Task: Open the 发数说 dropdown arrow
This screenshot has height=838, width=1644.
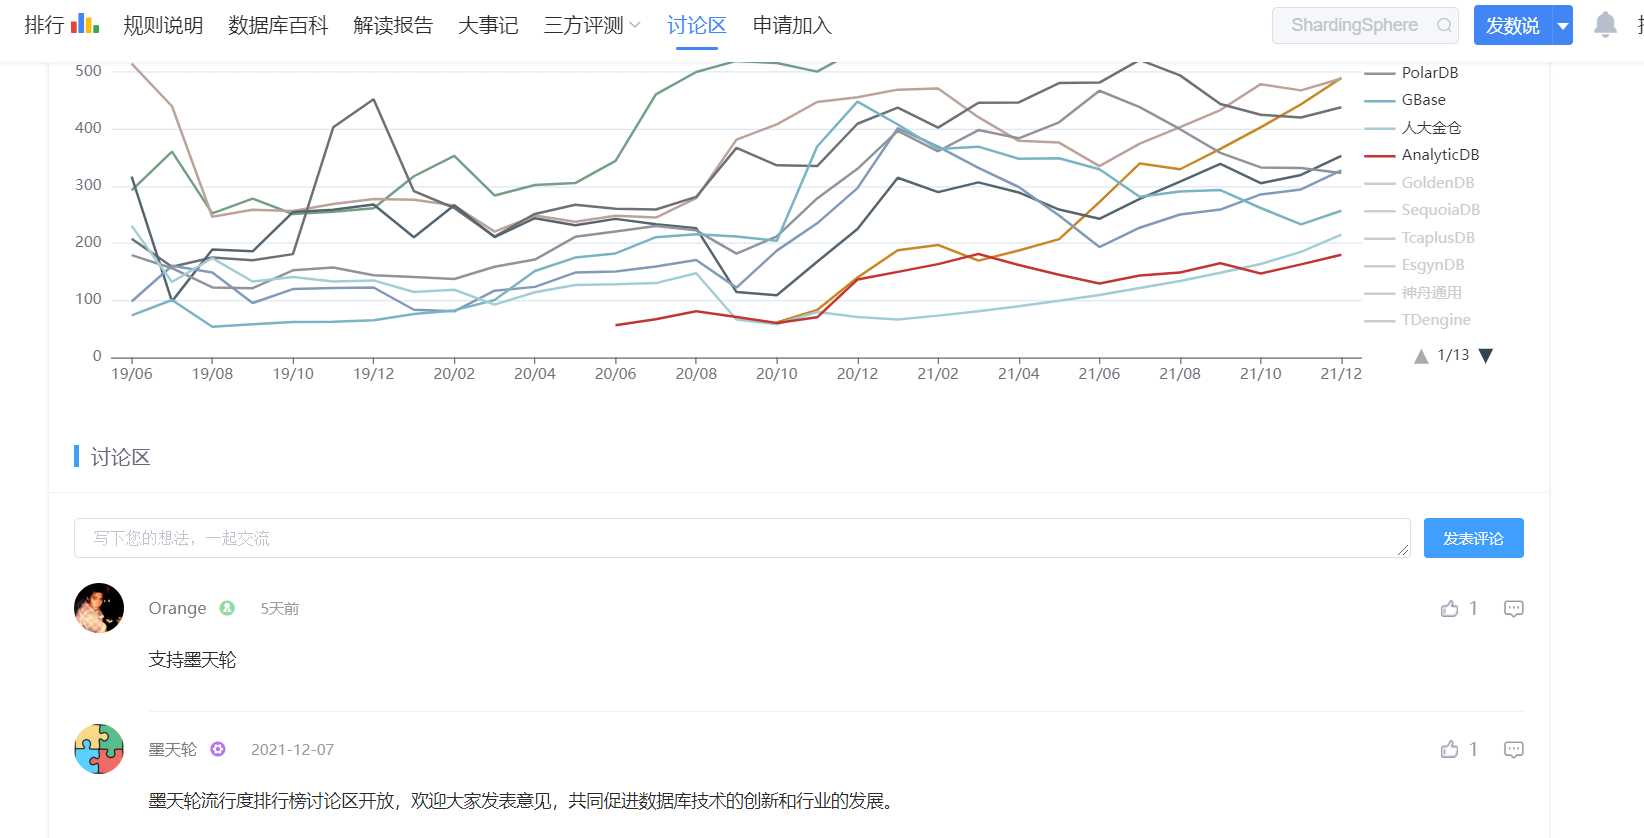Action: coord(1562,26)
